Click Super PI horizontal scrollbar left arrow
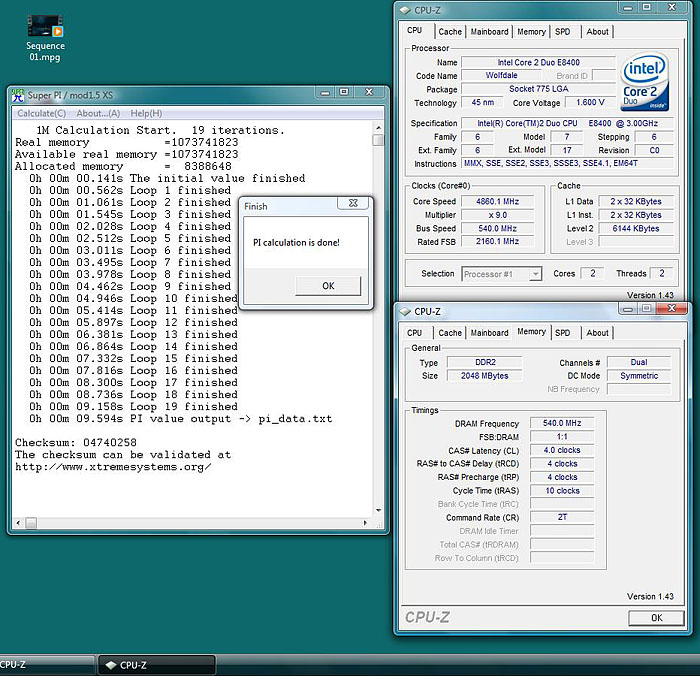 18,522
